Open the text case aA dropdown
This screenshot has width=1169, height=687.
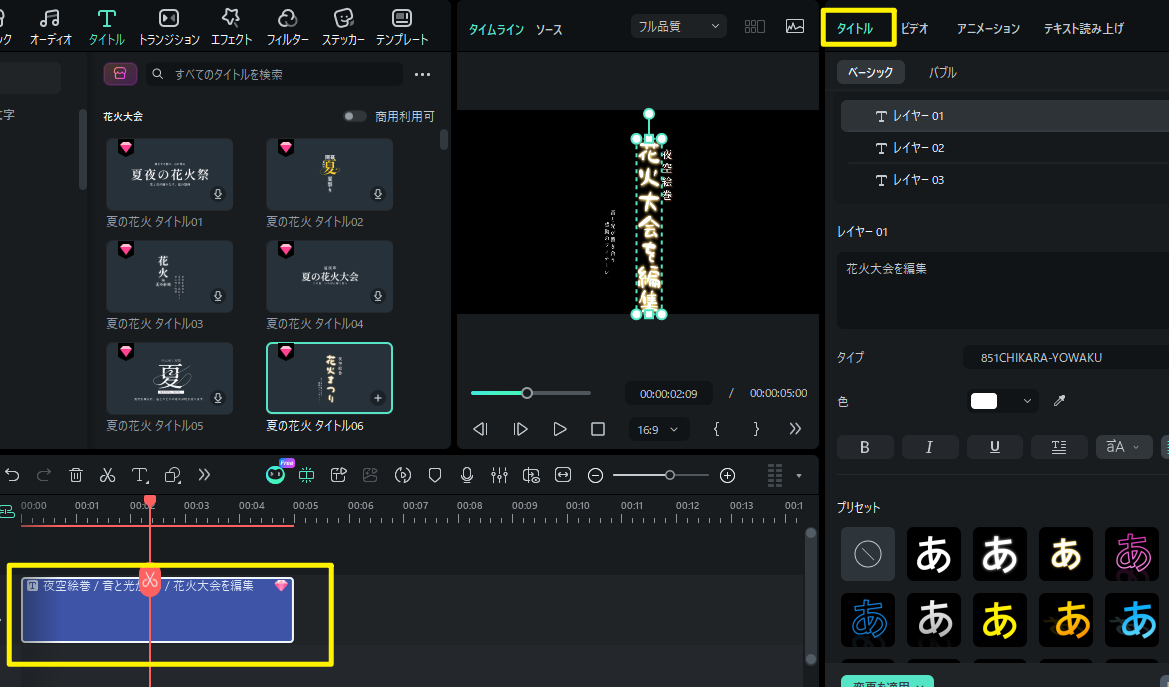coord(1124,447)
